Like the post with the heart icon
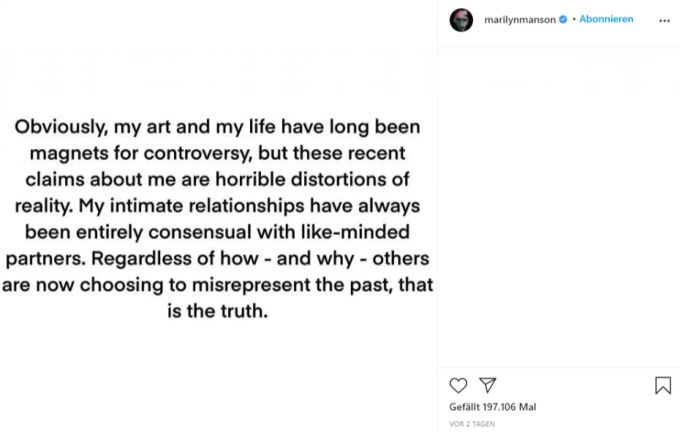680x432 pixels. (458, 385)
